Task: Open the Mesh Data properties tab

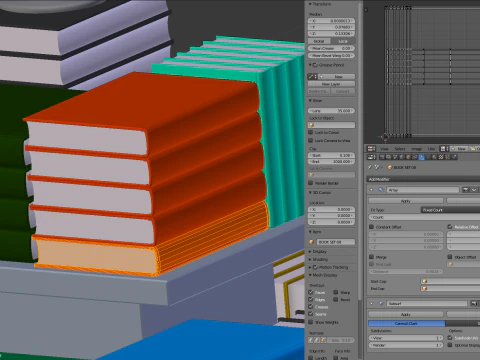Action: click(428, 157)
